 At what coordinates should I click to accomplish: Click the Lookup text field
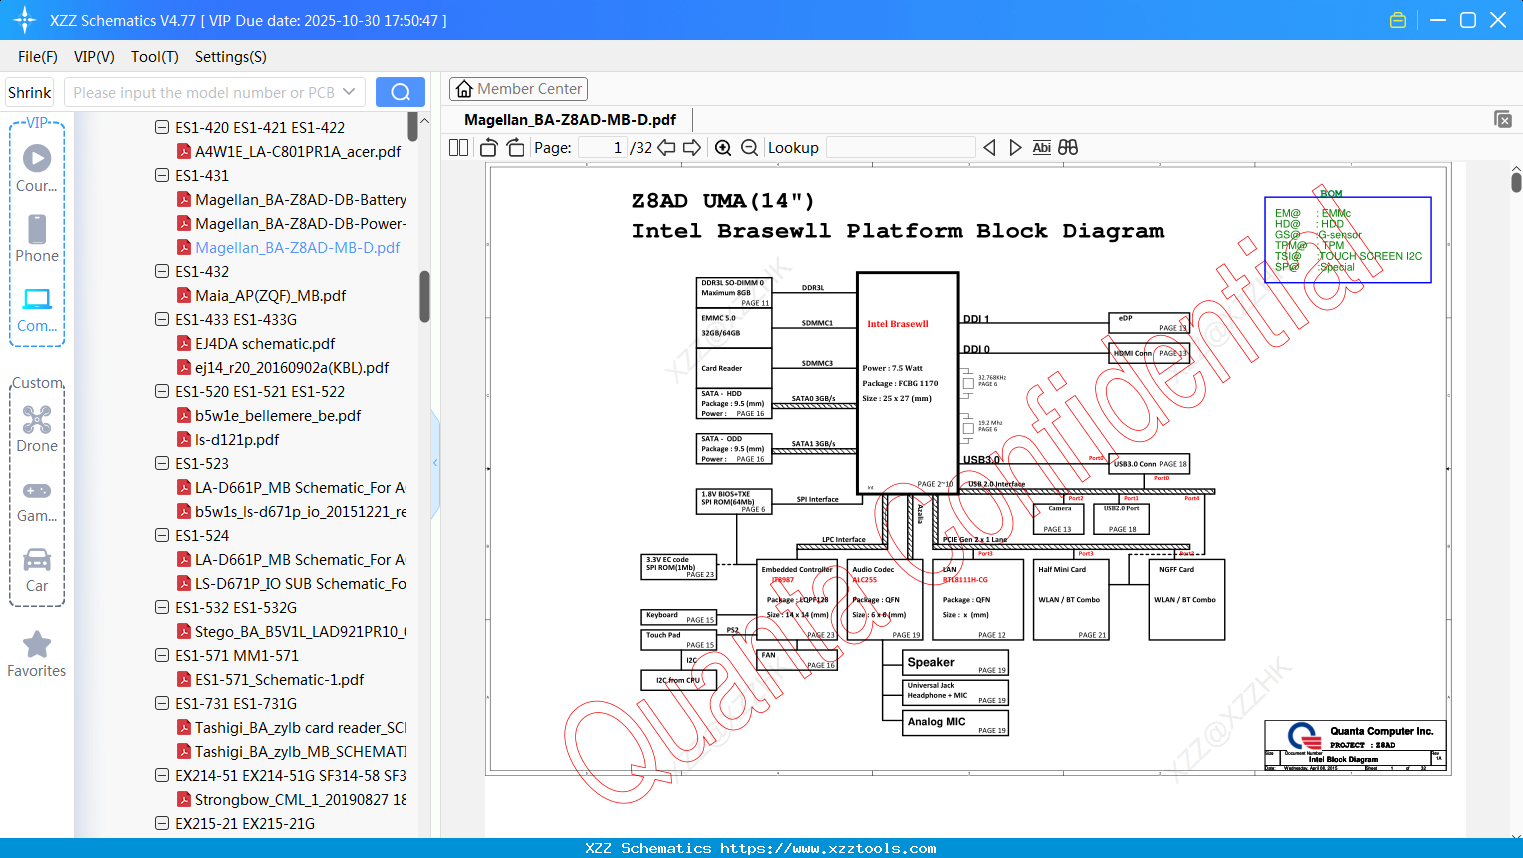click(900, 147)
